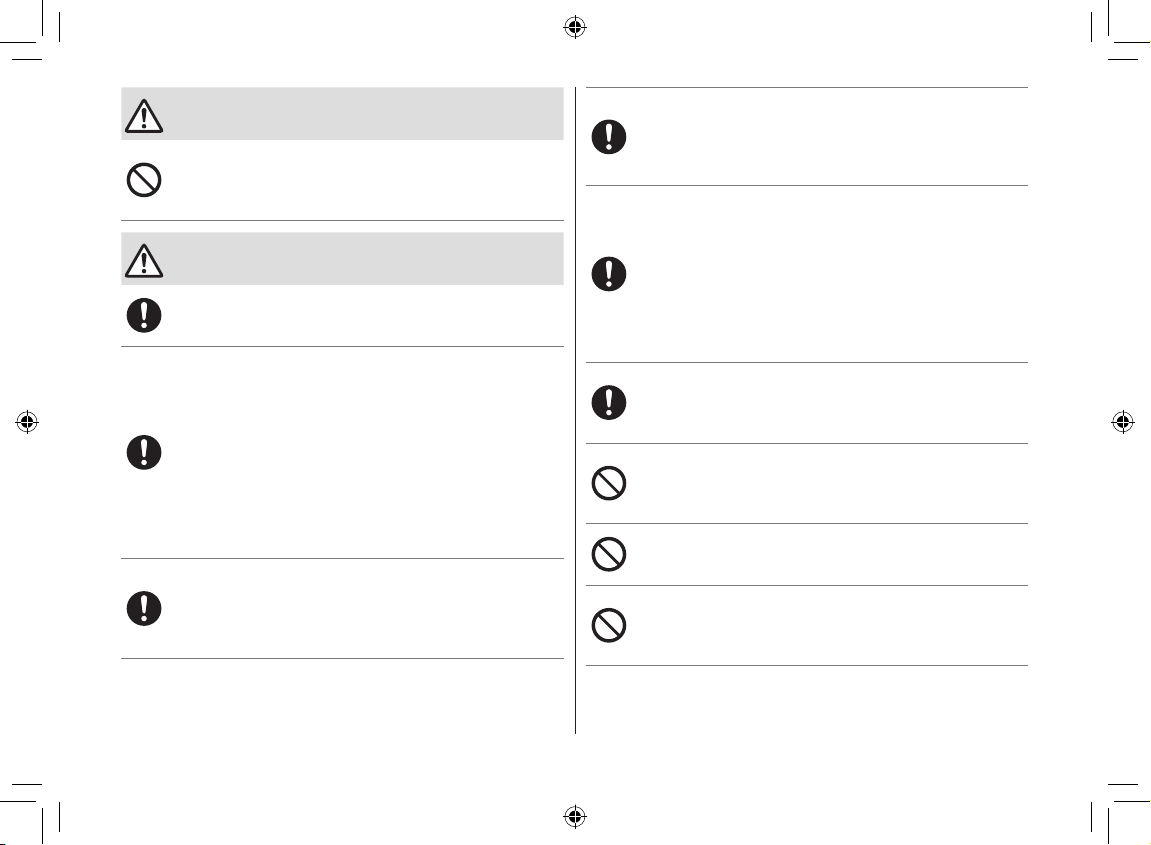The image size is (1151, 845).
Task: Click the exclamation icon directly beneath the second banner
Action: point(144,316)
